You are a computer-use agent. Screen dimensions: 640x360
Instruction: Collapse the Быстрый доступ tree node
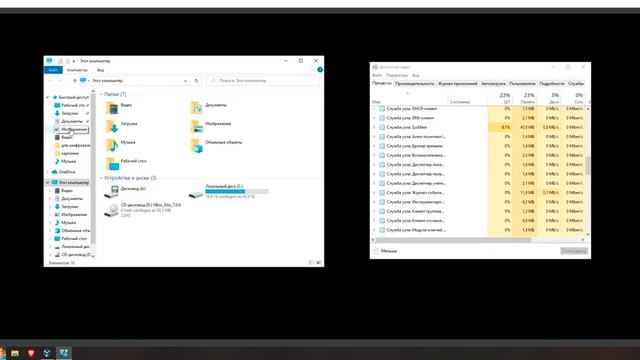click(x=48, y=97)
